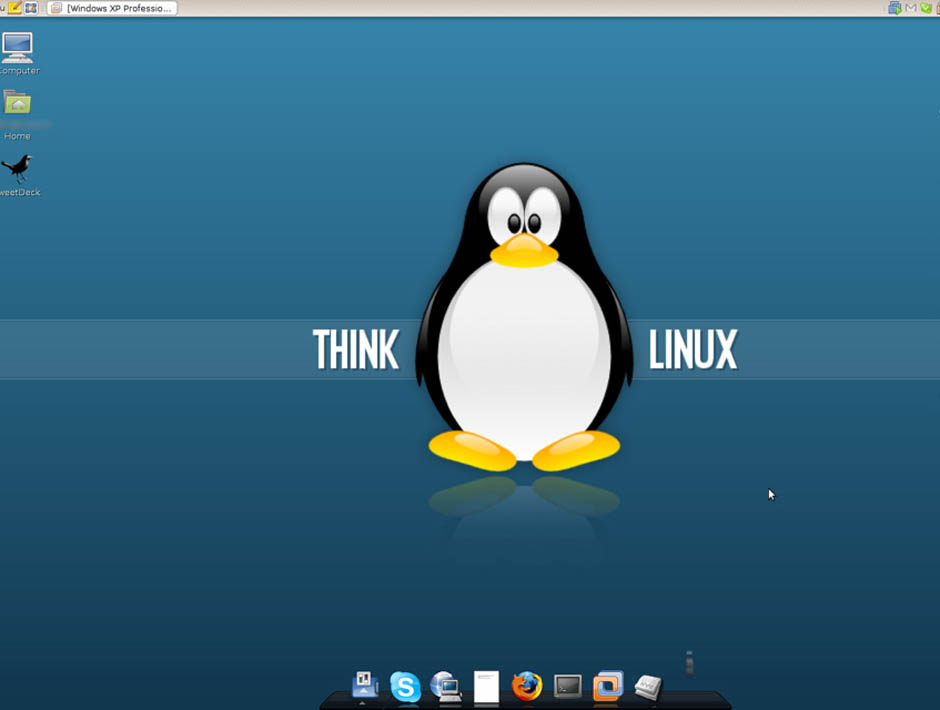The height and width of the screenshot is (710, 940).
Task: Open the Gmail M tray icon
Action: pos(911,8)
